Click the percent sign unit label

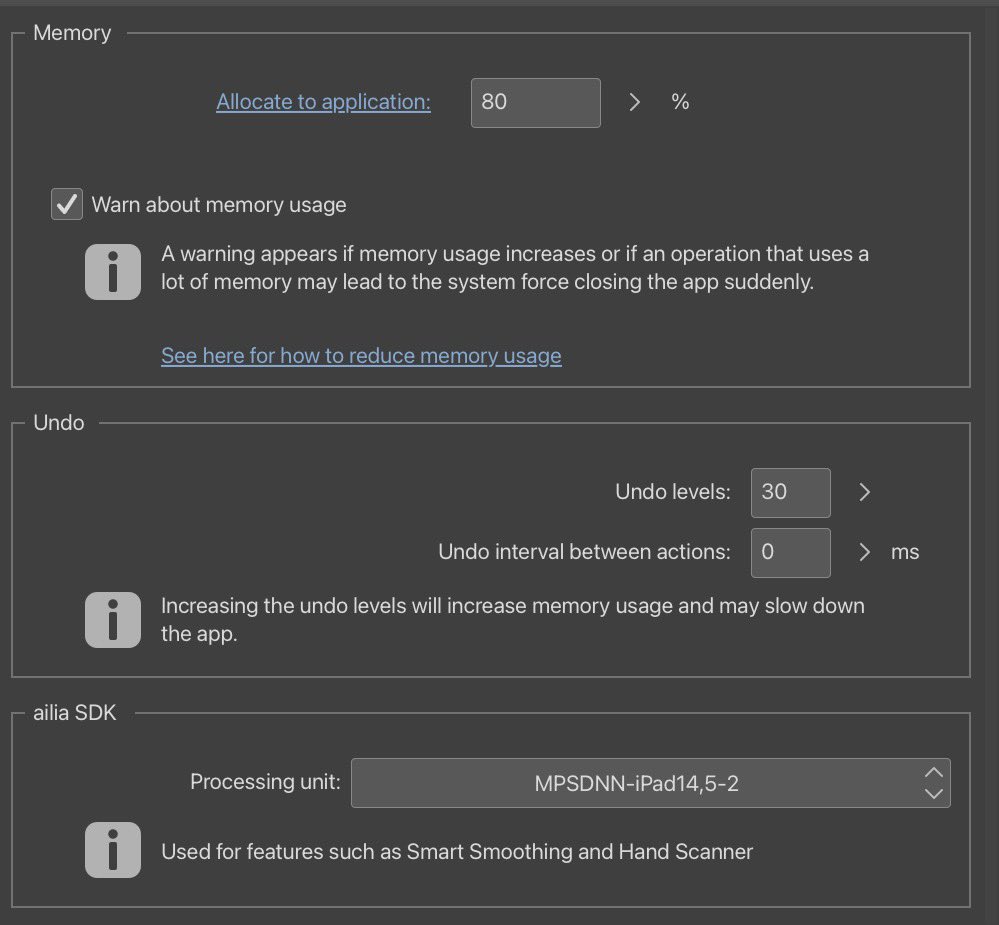coord(680,102)
